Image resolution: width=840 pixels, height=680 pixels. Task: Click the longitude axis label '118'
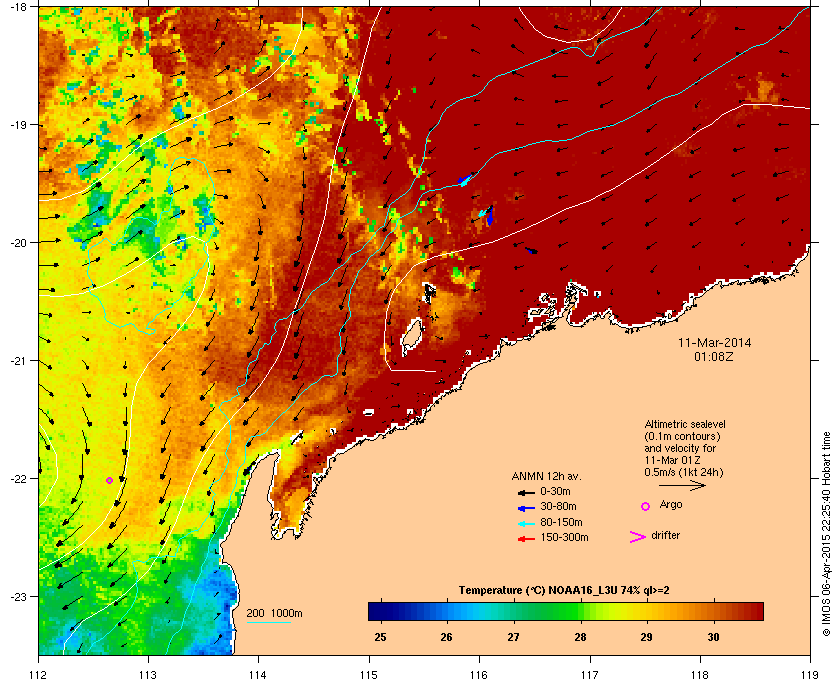(700, 675)
